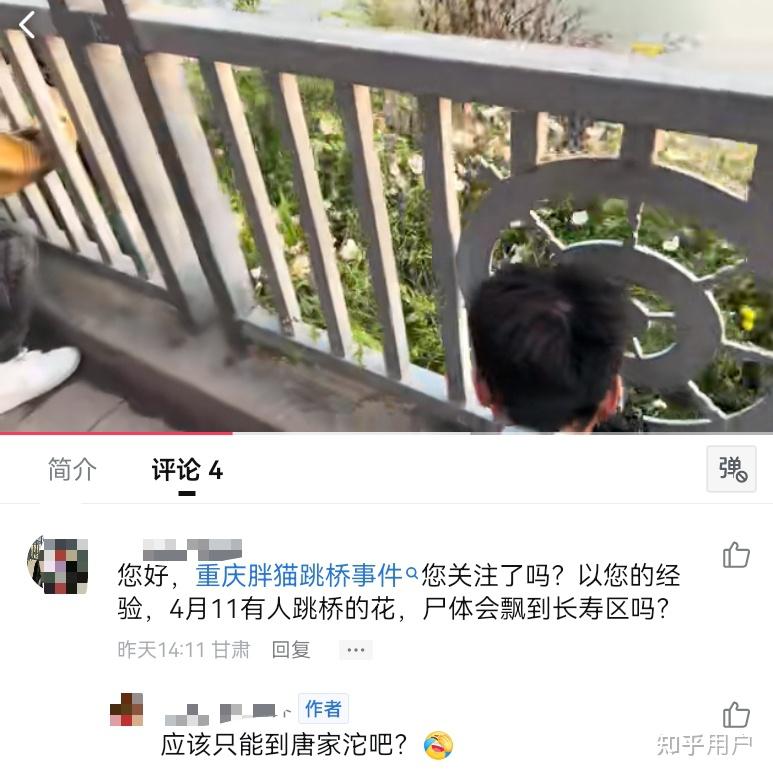Tap the search magnifier after 重庆胖猫跳桥事件

(411, 573)
